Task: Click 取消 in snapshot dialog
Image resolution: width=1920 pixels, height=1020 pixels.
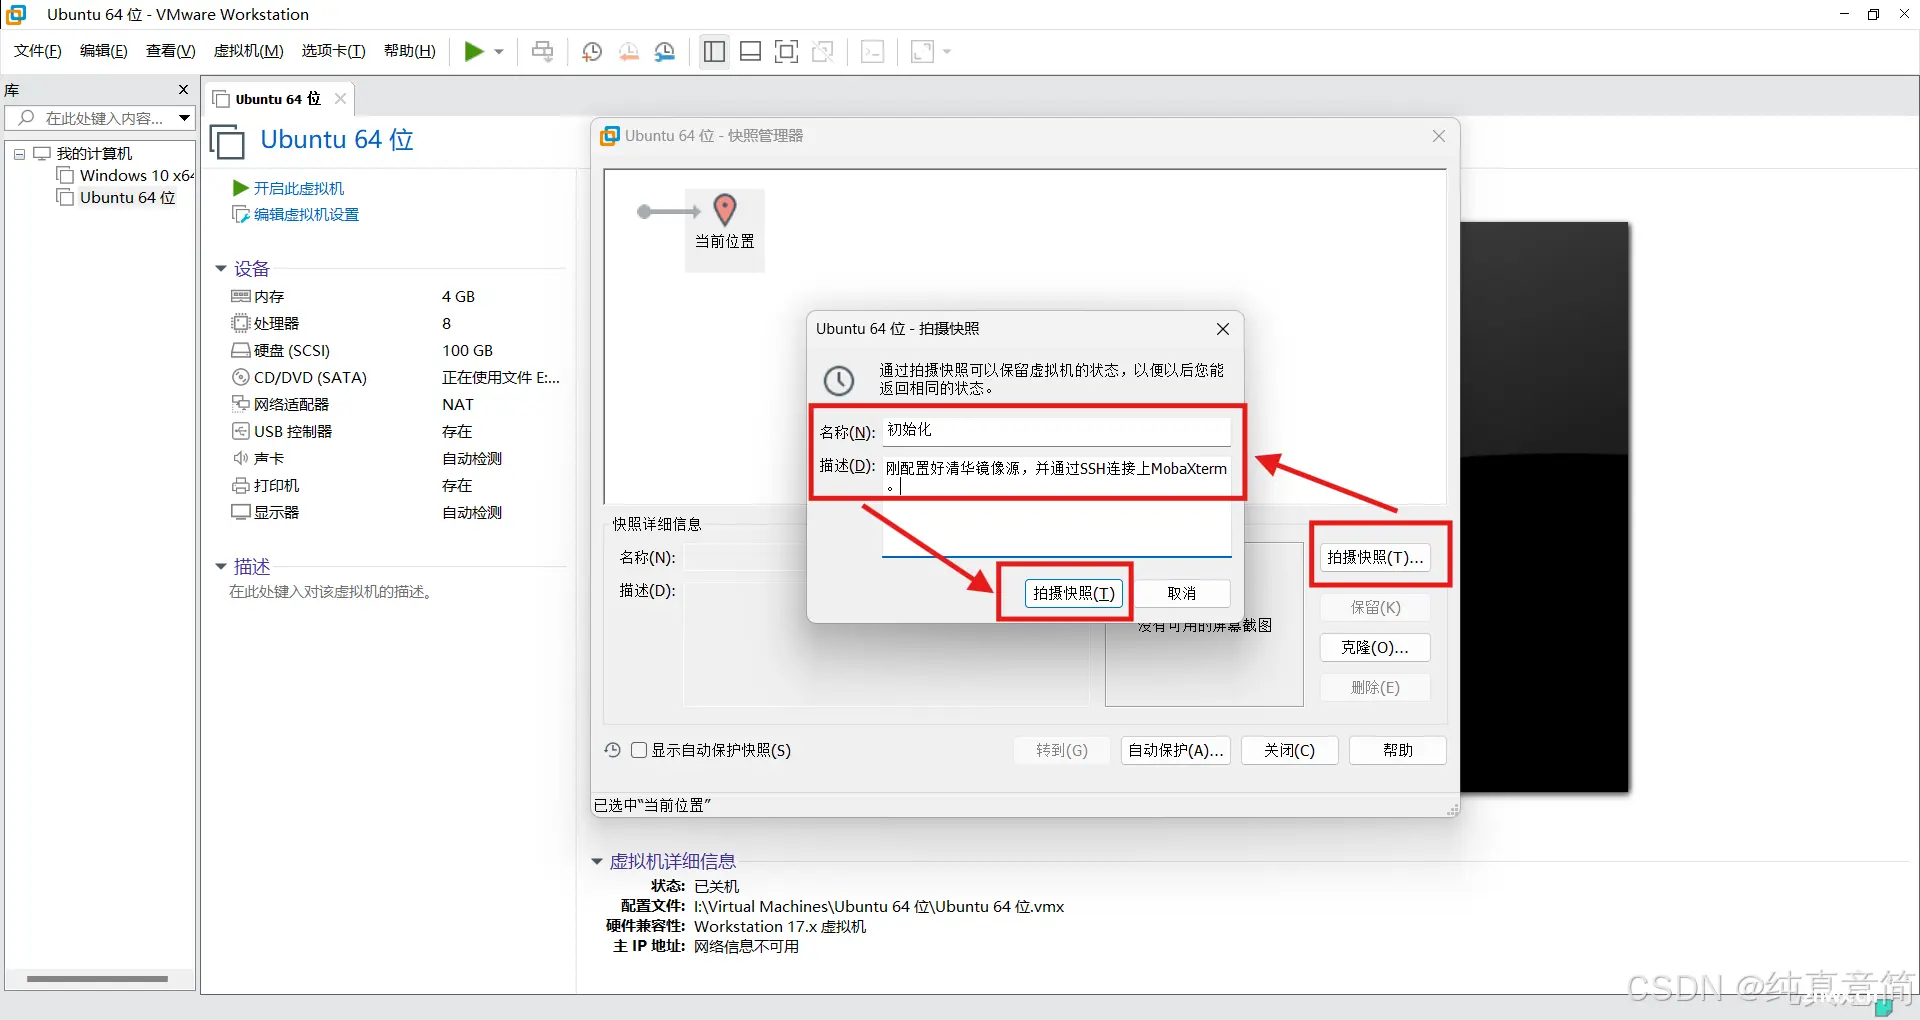Action: pyautogui.click(x=1182, y=593)
